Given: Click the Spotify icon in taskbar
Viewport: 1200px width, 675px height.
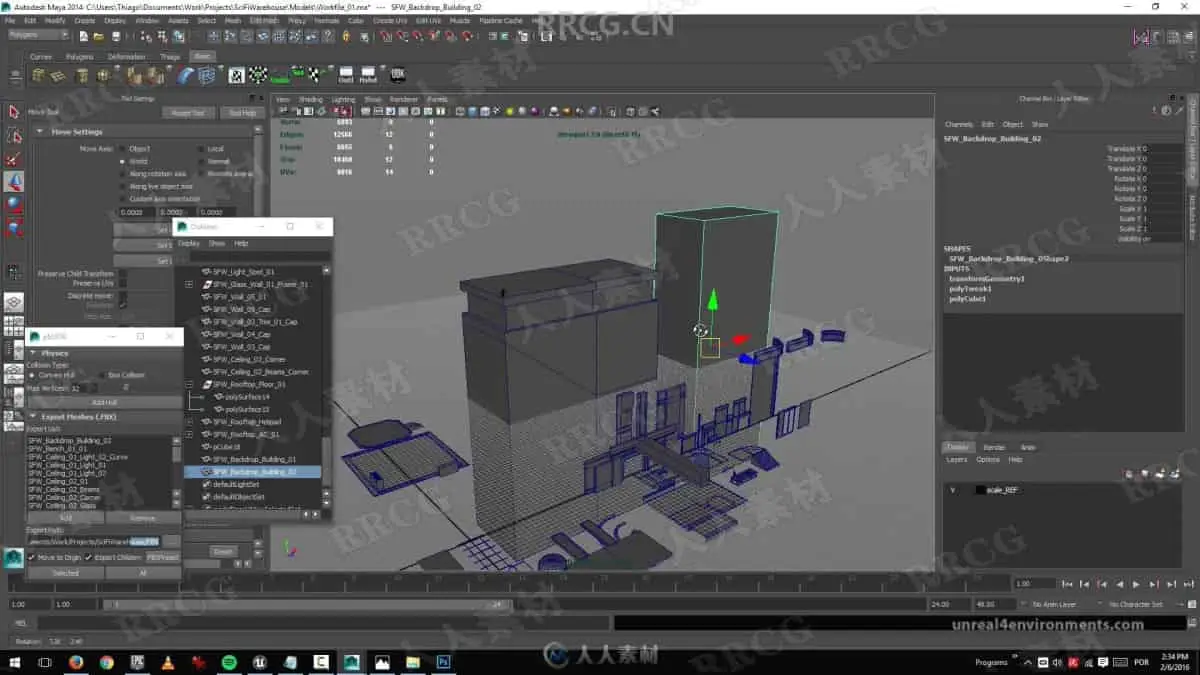Looking at the screenshot, I should point(228,662).
